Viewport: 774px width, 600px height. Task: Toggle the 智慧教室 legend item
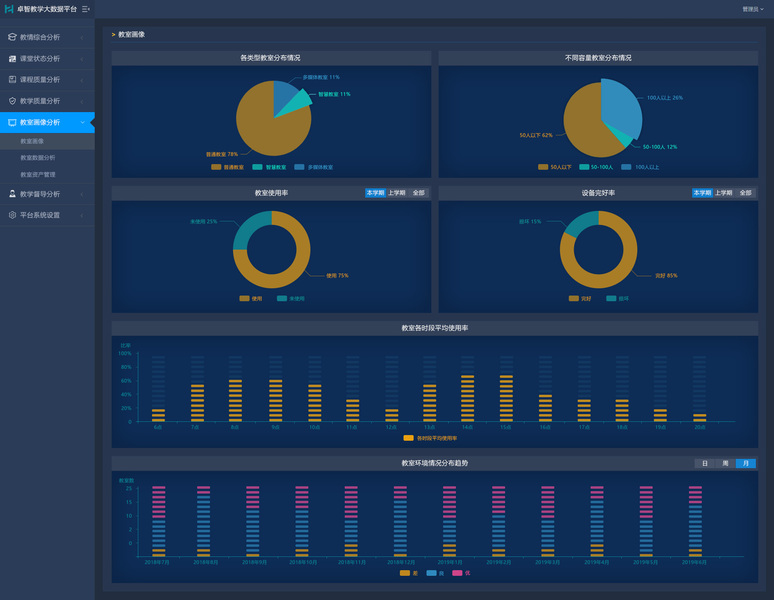pos(269,167)
